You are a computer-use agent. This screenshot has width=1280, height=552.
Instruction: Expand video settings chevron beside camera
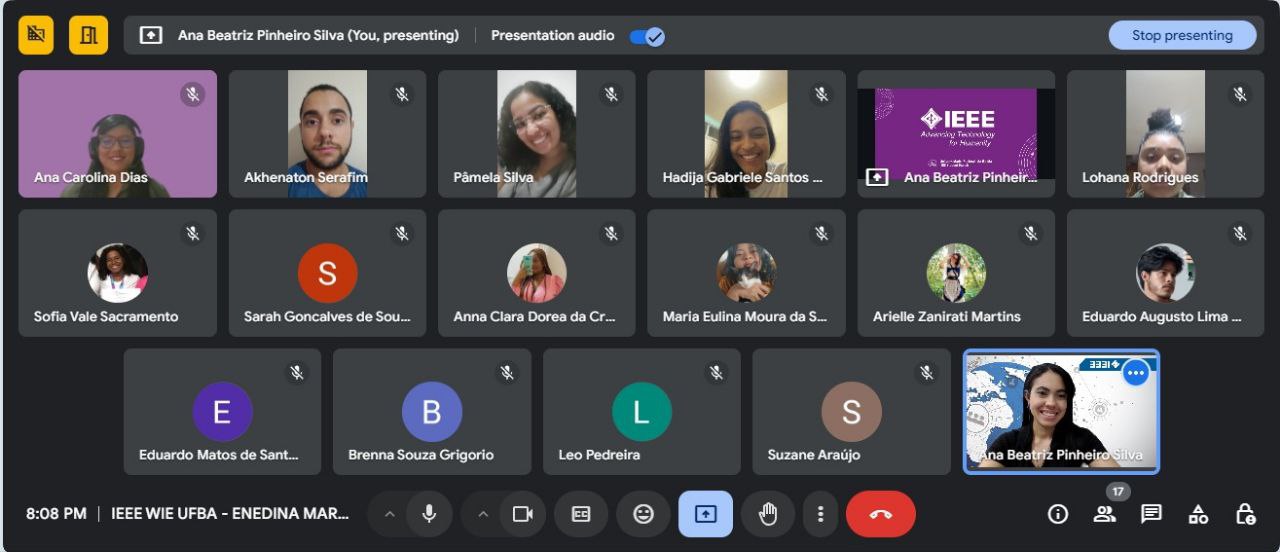click(x=483, y=514)
